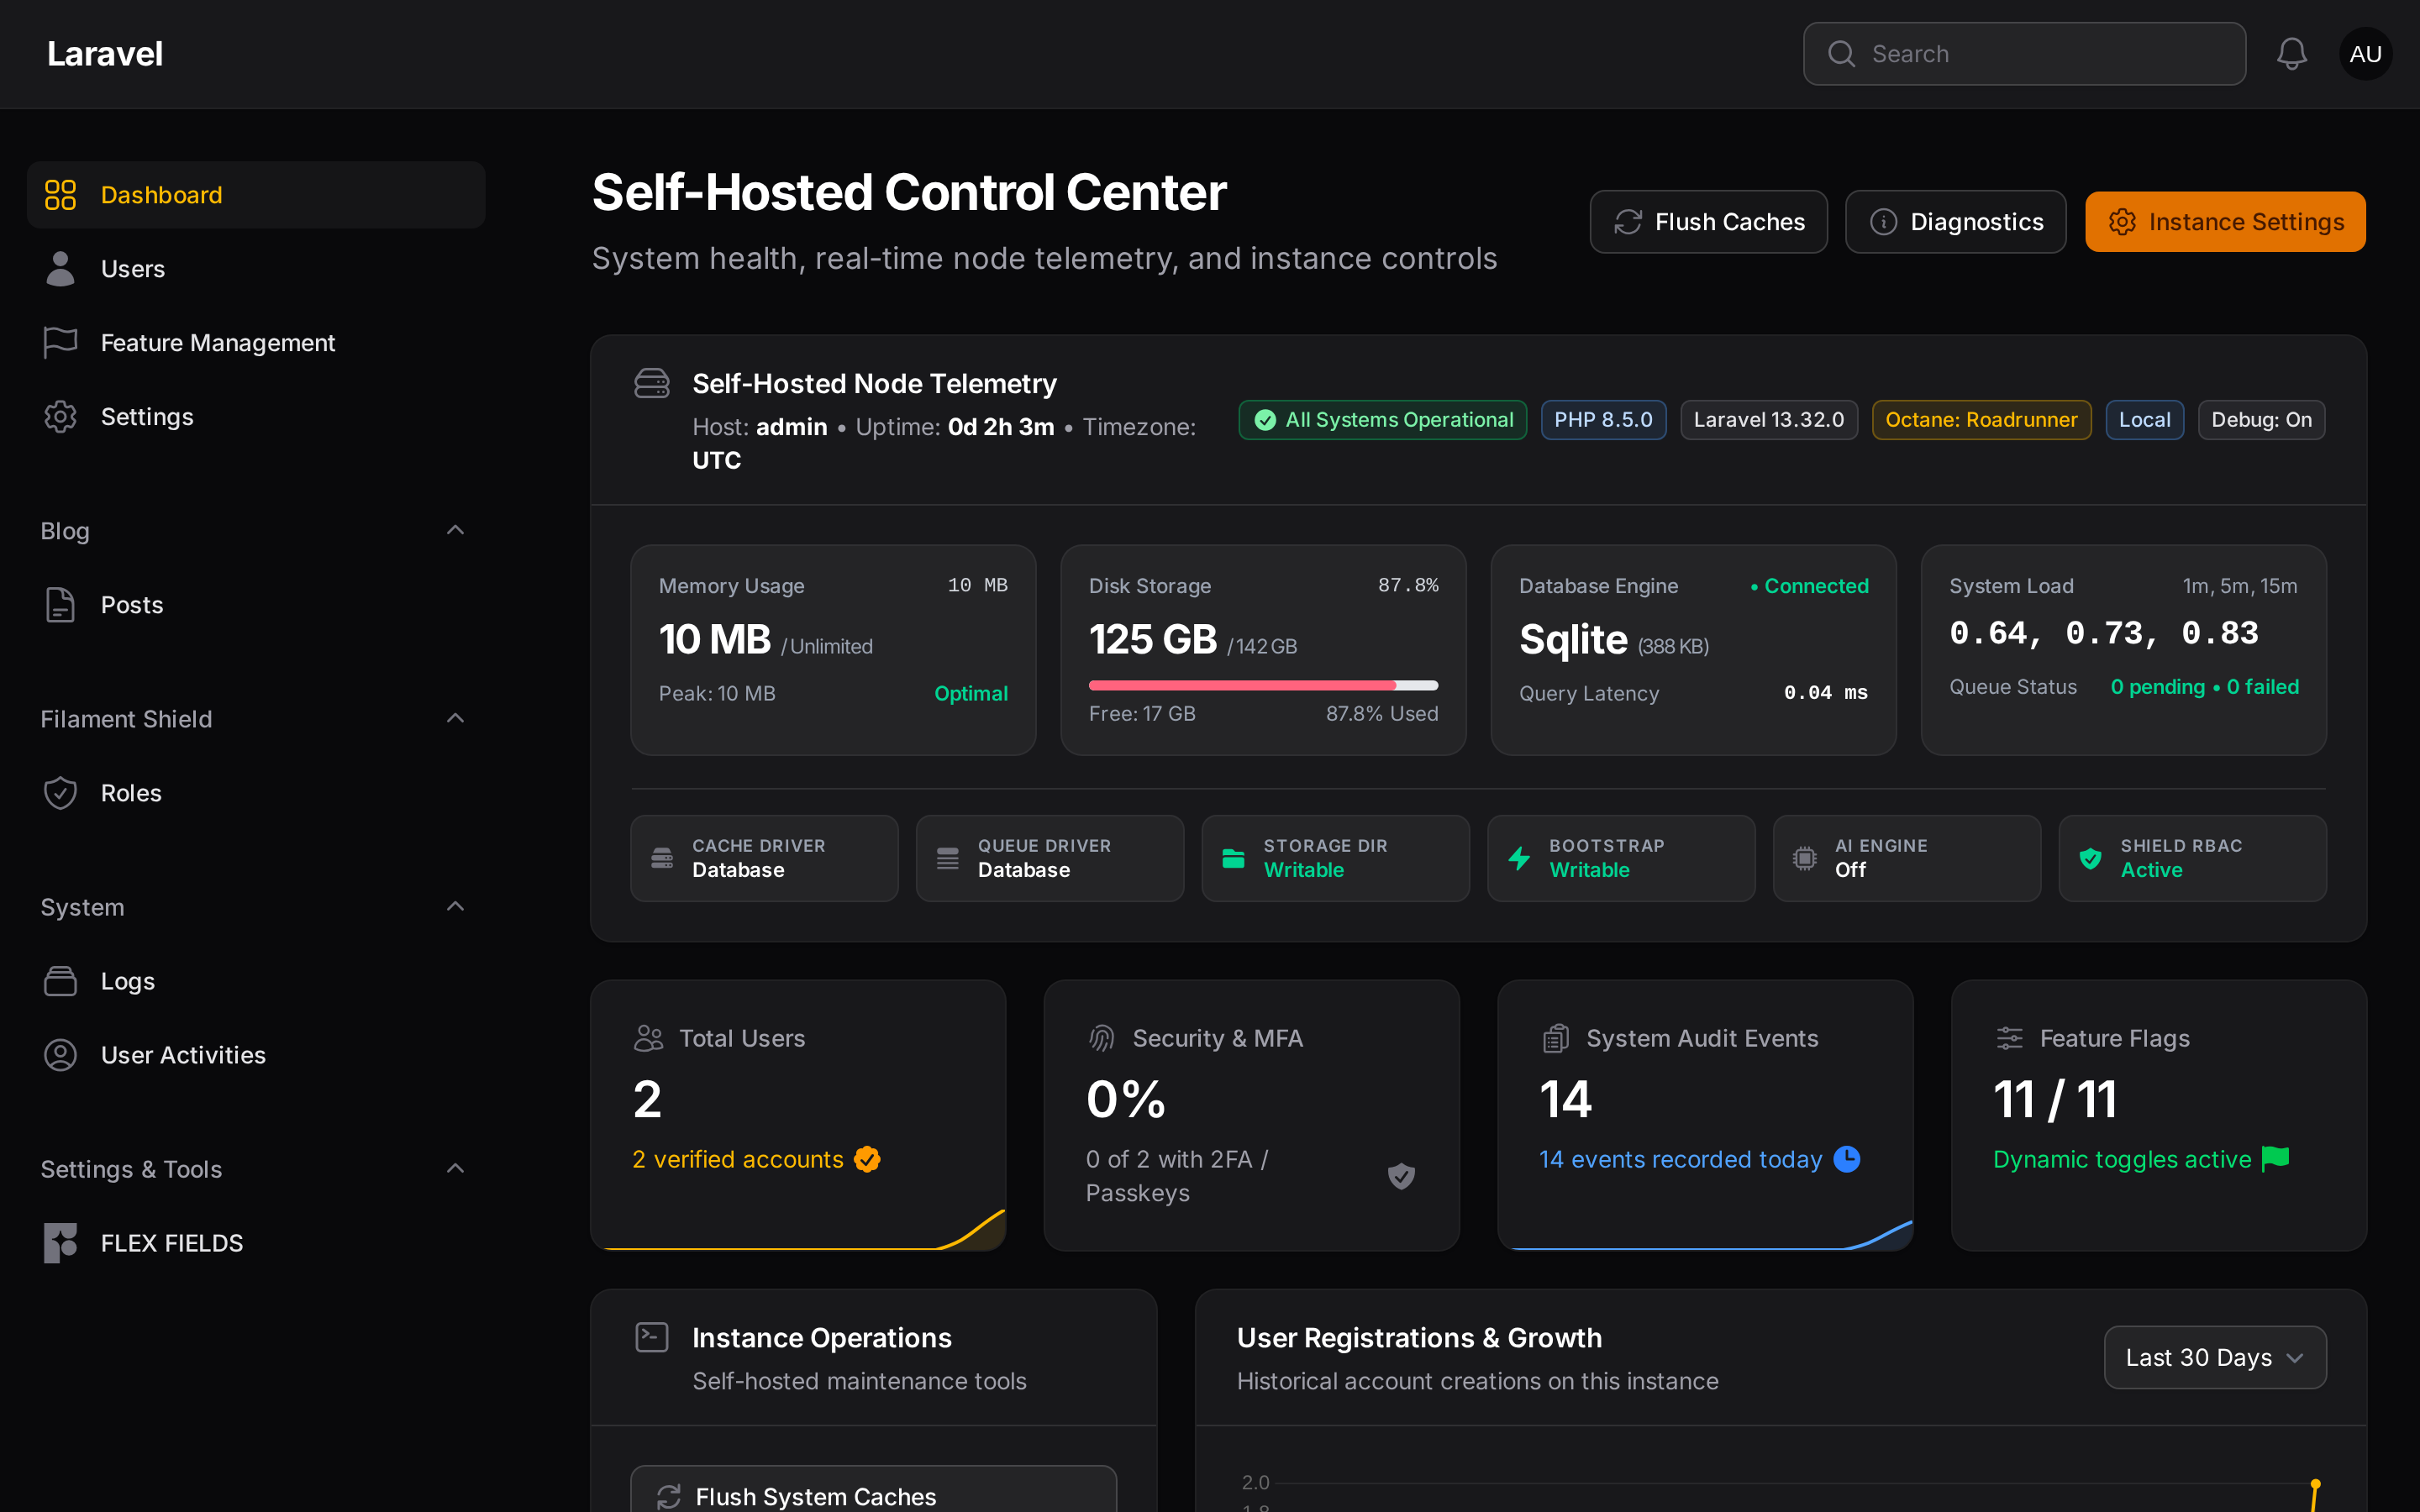Collapse the Blog sidebar group
The width and height of the screenshot is (2420, 1512).
click(x=455, y=530)
